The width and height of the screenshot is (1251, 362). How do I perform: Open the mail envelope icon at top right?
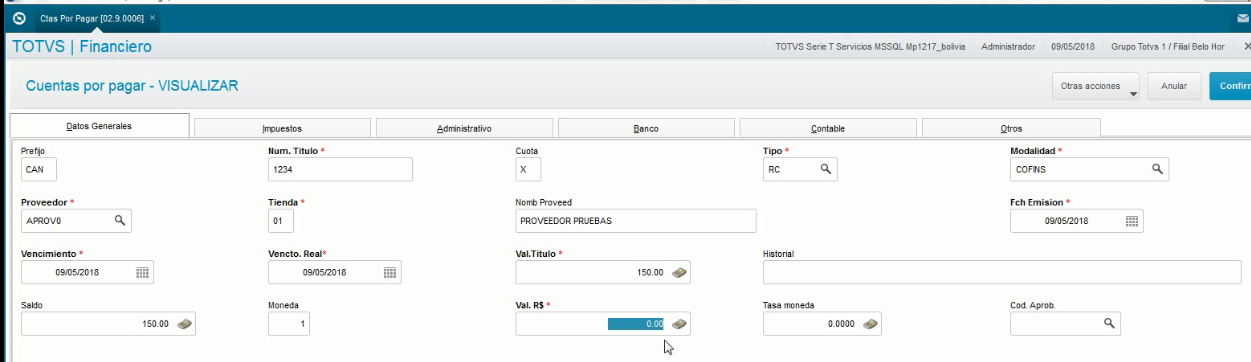coord(1243,18)
